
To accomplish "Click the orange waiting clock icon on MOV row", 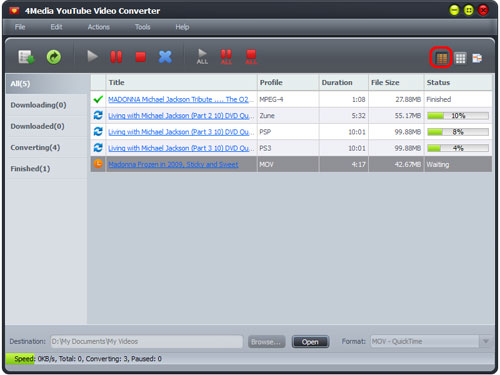I will (x=98, y=164).
